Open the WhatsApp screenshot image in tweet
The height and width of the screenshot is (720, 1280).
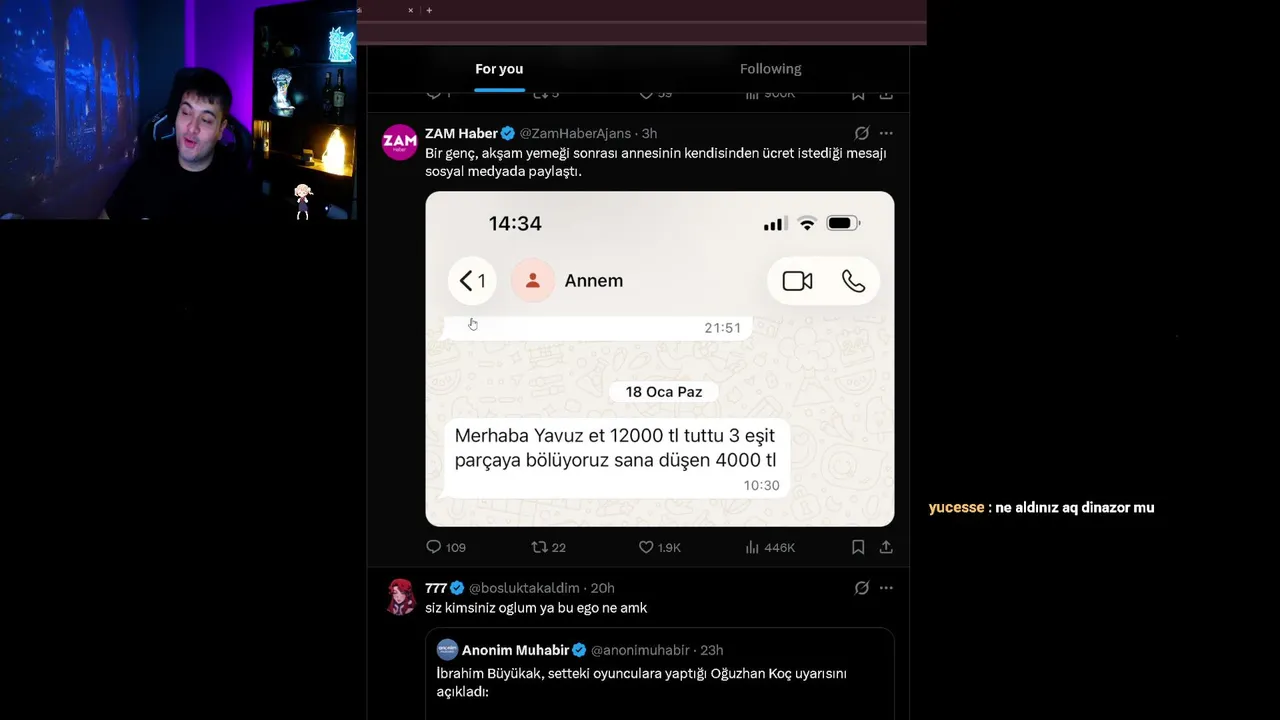660,359
